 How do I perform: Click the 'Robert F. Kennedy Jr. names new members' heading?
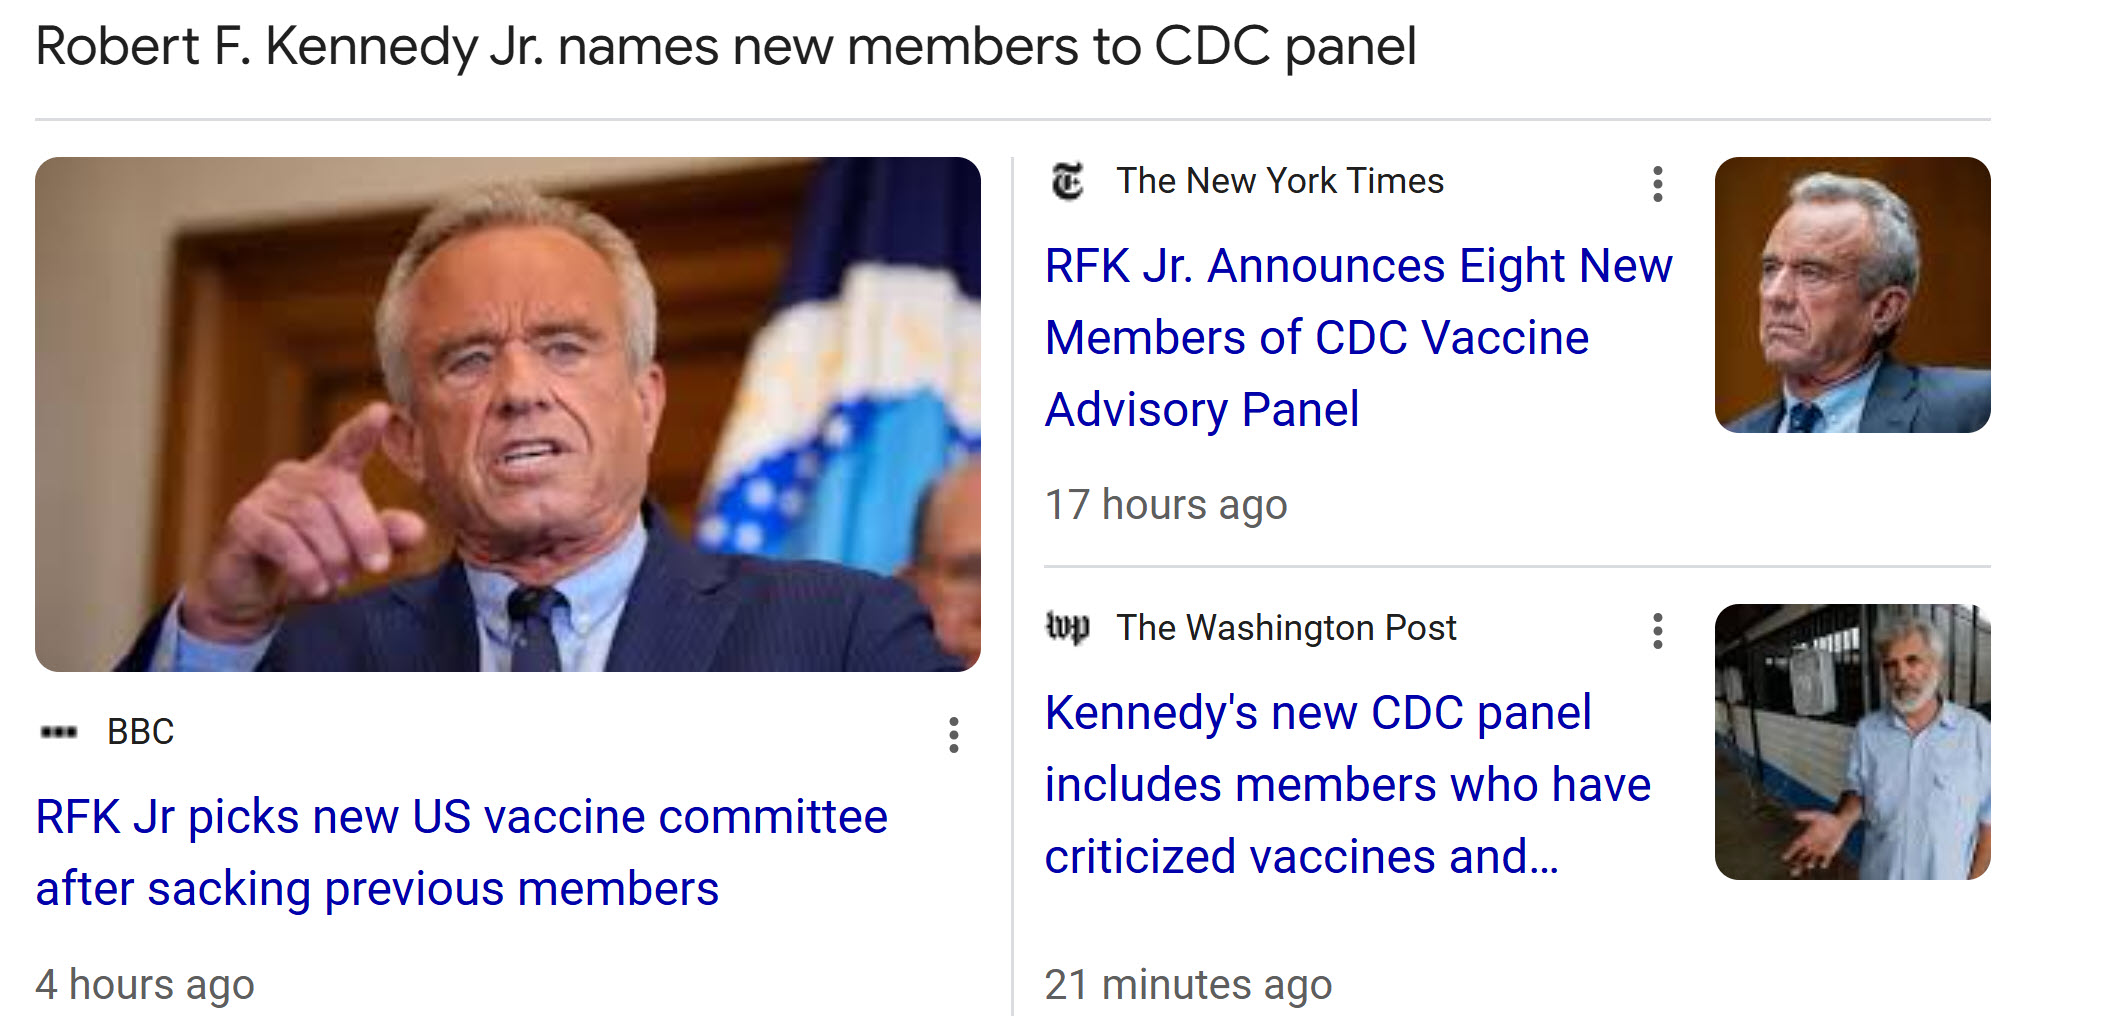[x=725, y=47]
